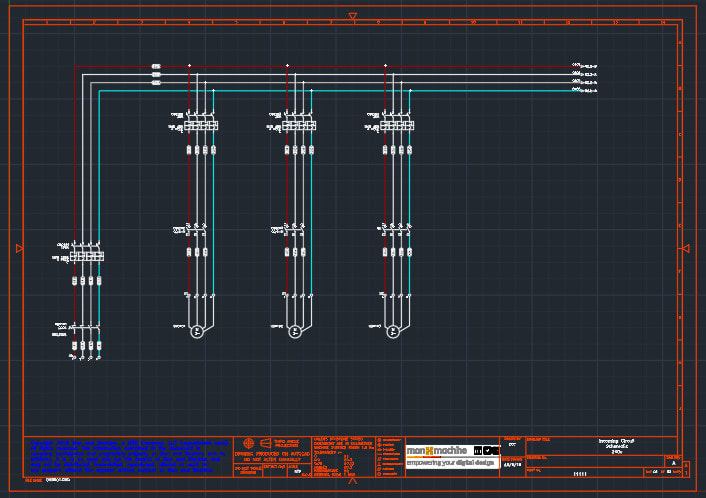Select top breaker block of first motor branch
The image size is (706, 498).
point(201,125)
